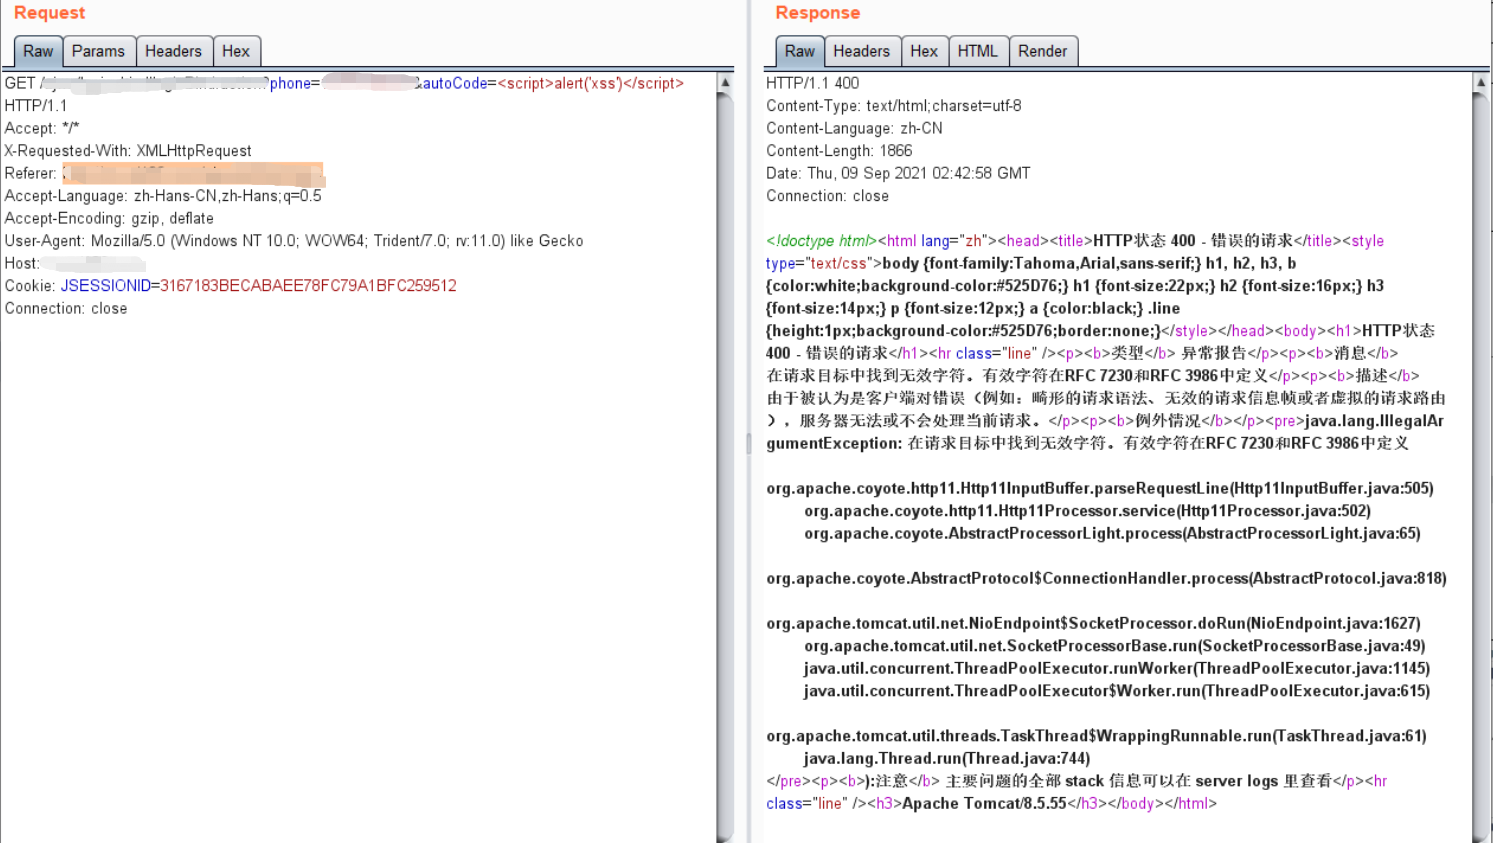This screenshot has height=843, width=1493.
Task: Click the Content-Length: 1866 line
Action: point(839,151)
